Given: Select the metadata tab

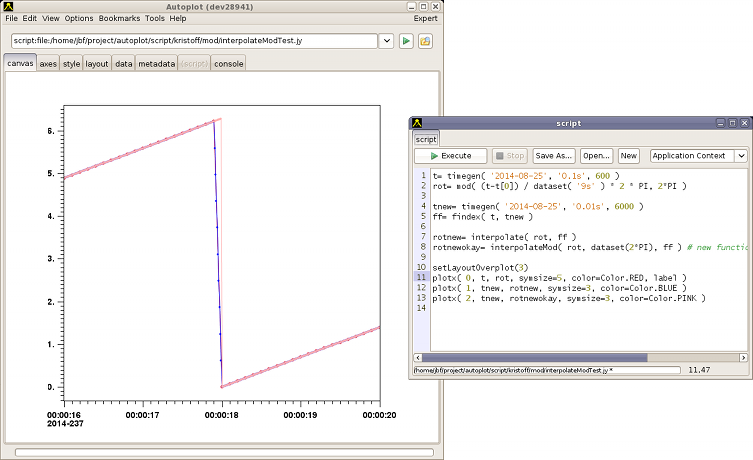Looking at the screenshot, I should 156,63.
